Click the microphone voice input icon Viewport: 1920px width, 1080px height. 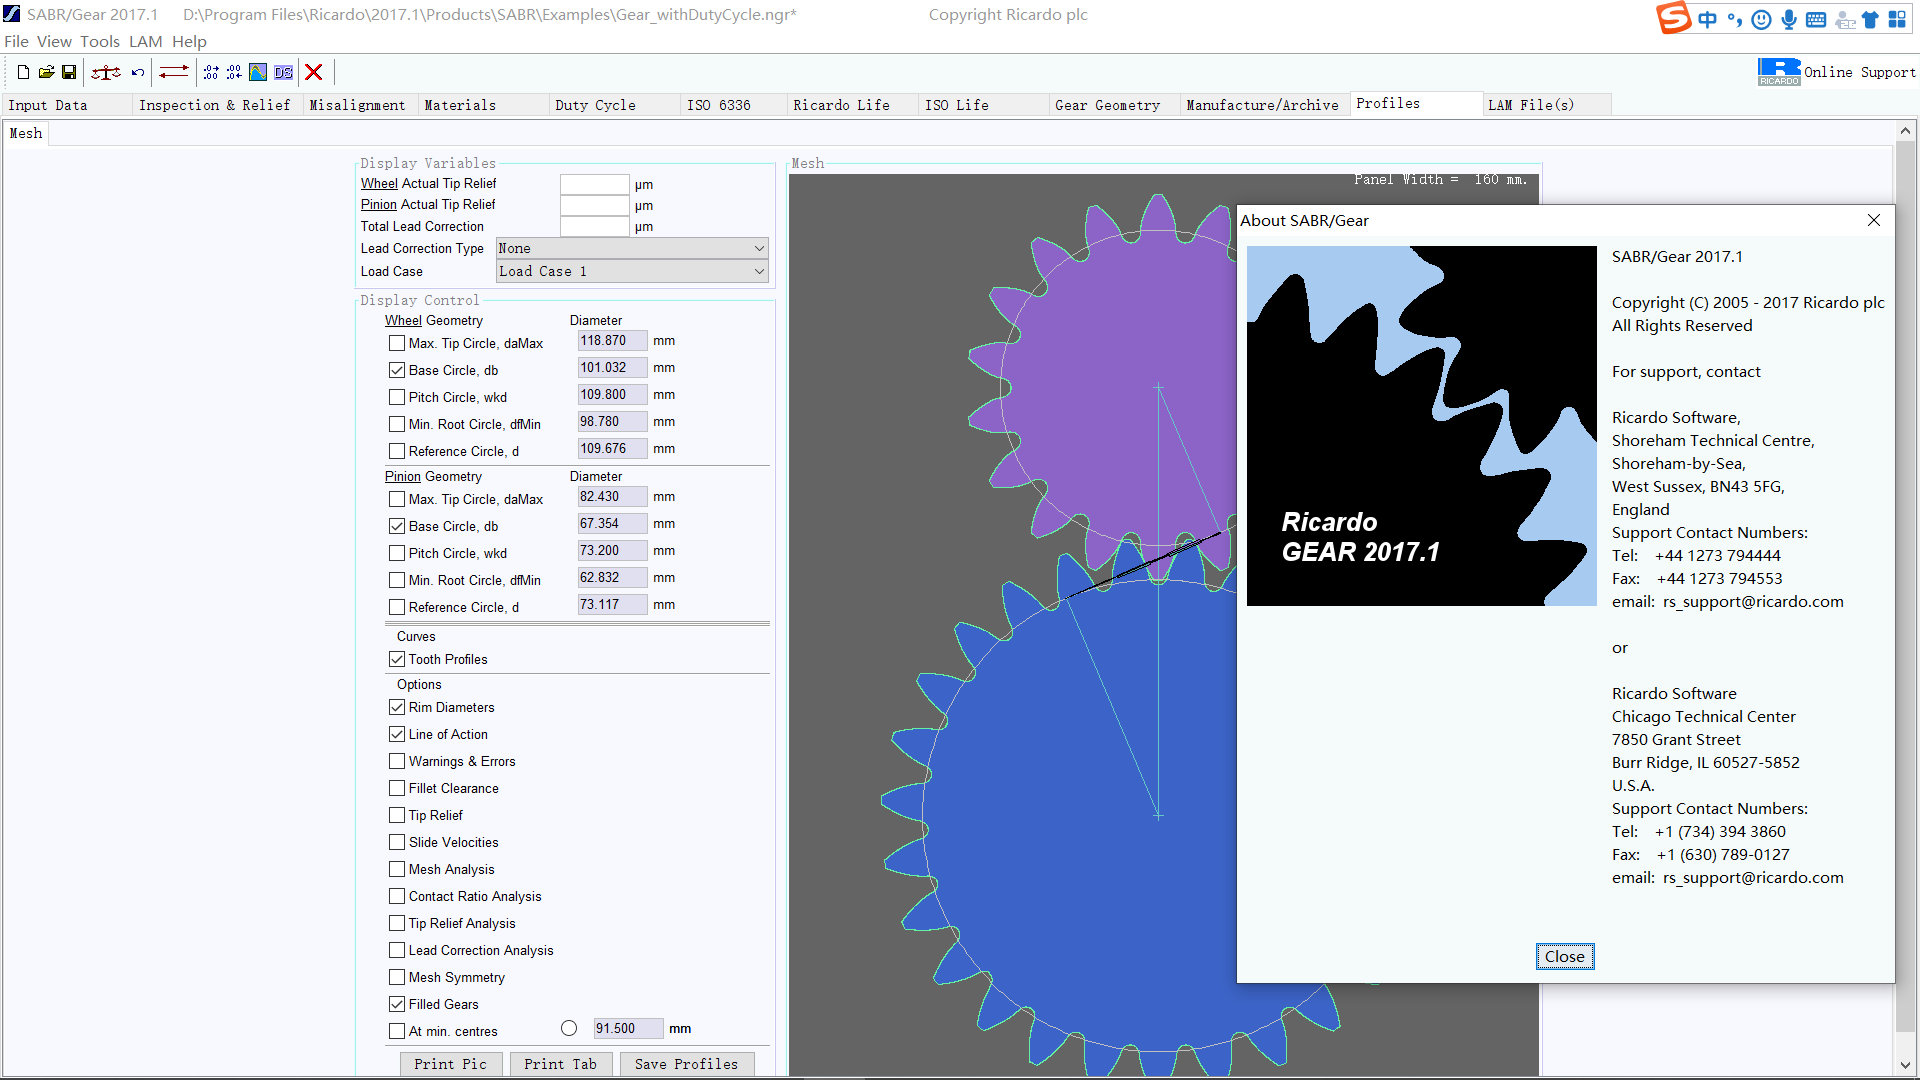[x=1789, y=19]
